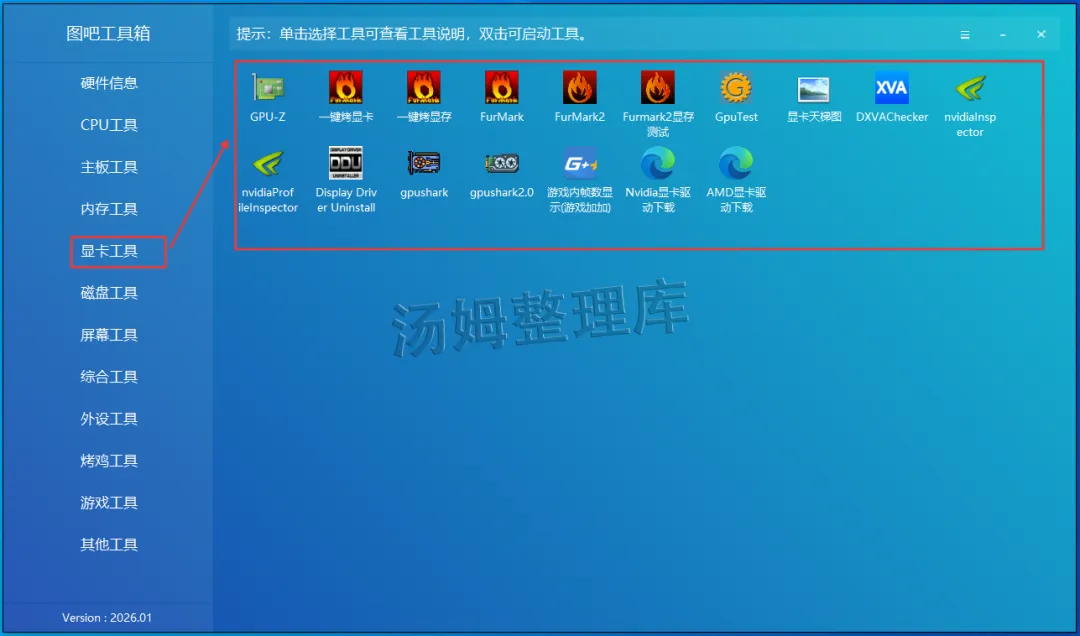This screenshot has height=636, width=1080.
Task: Select the GPU-Z tool icon
Action: pyautogui.click(x=268, y=88)
